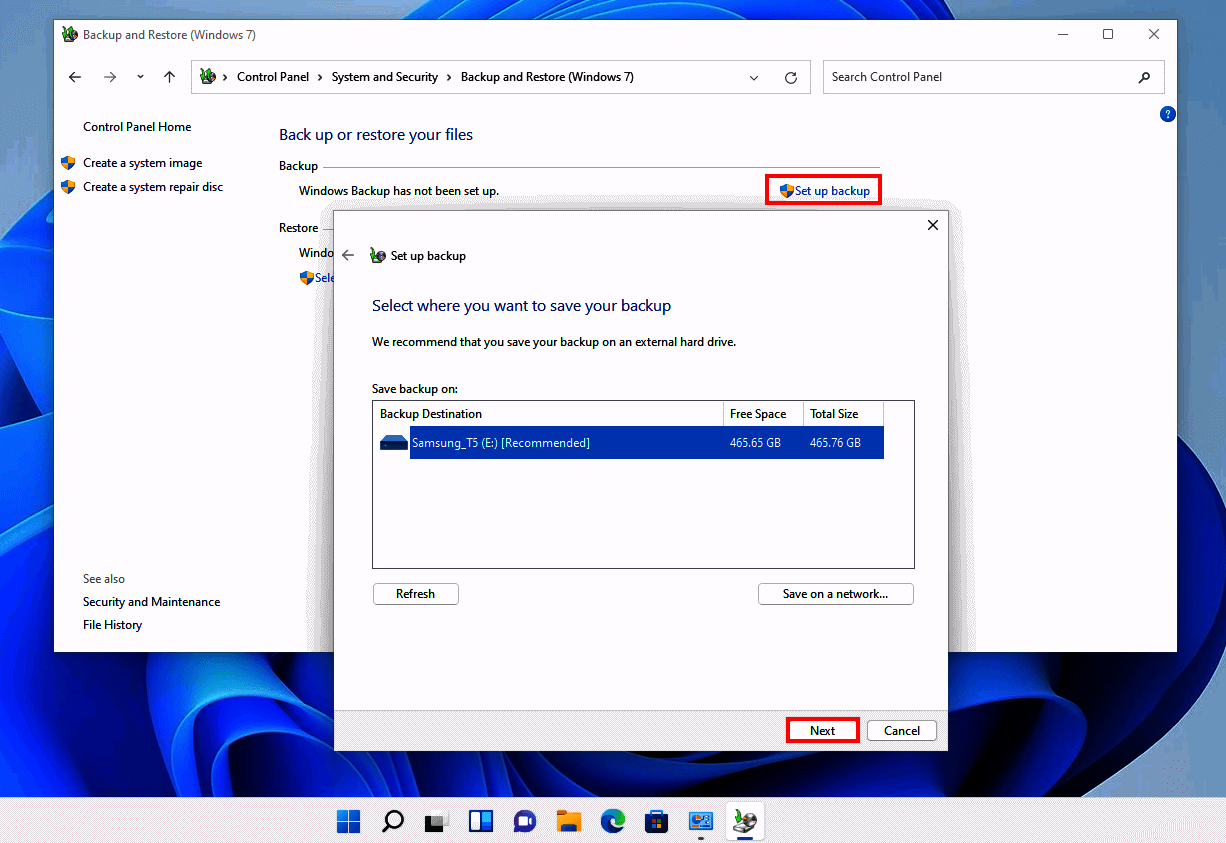Open the Create a system image wizard
The height and width of the screenshot is (843, 1226).
click(144, 162)
